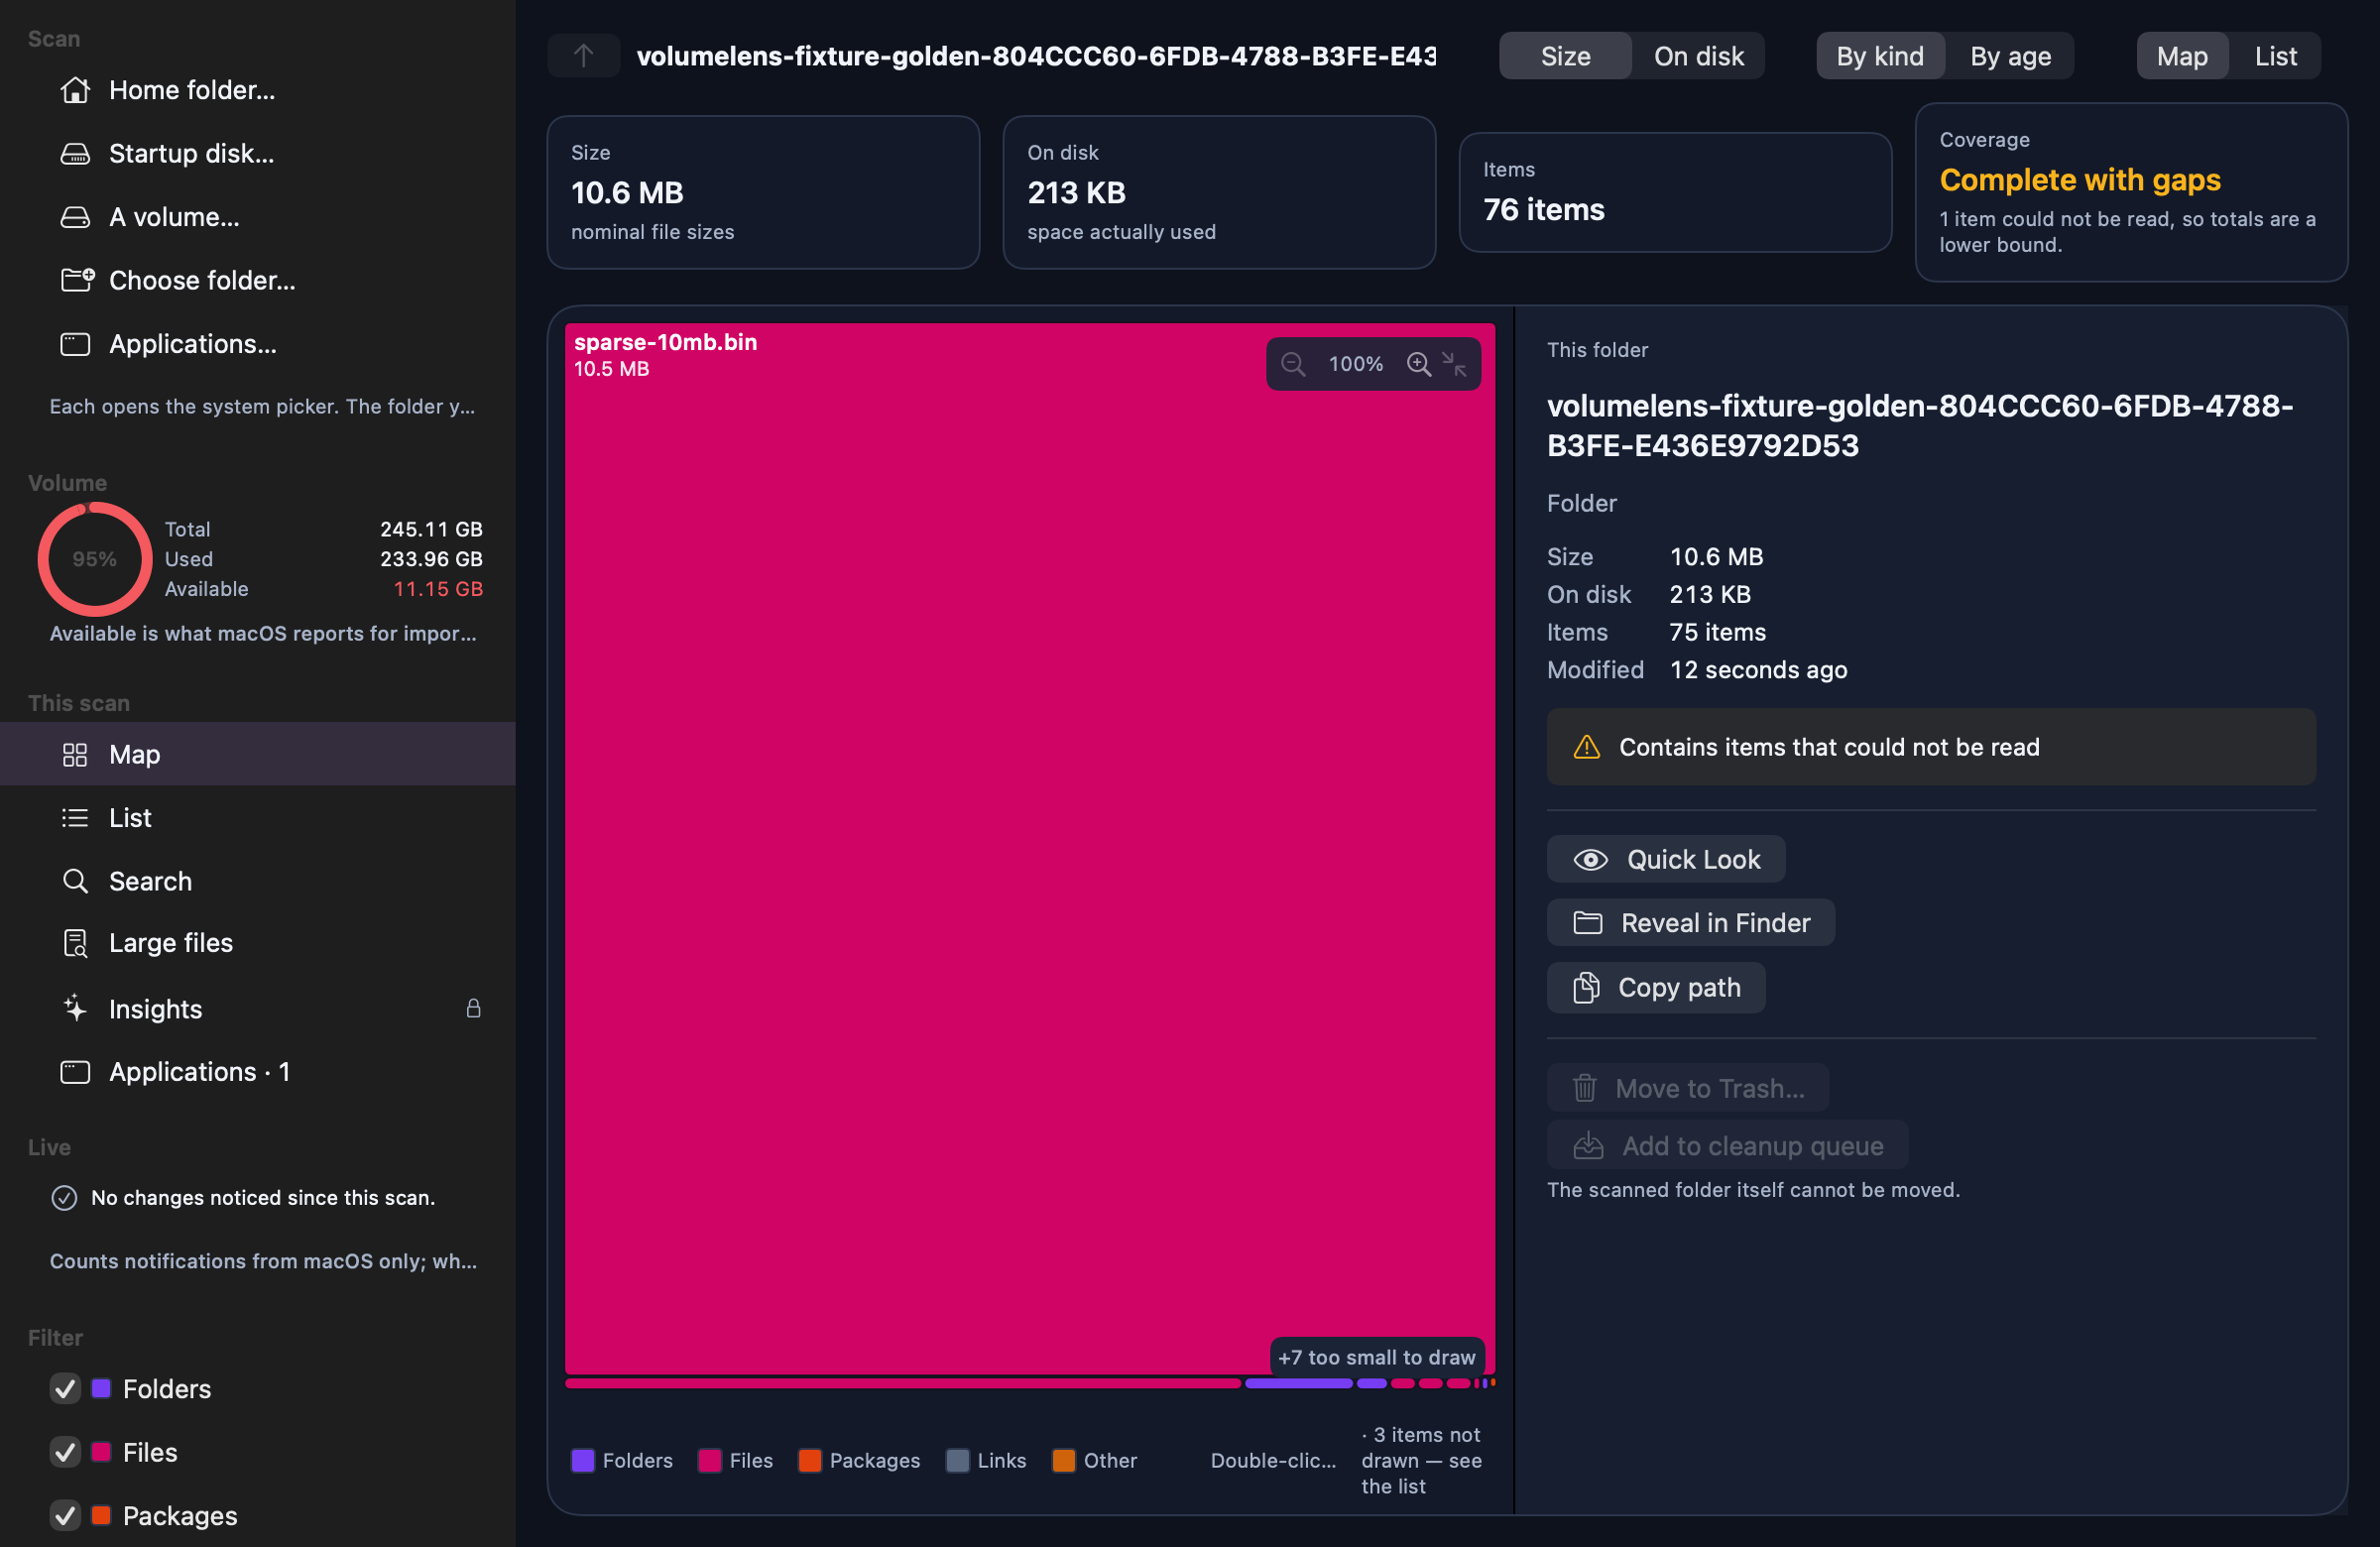The height and width of the screenshot is (1547, 2380).
Task: Uncheck the Files filter
Action: click(x=65, y=1452)
